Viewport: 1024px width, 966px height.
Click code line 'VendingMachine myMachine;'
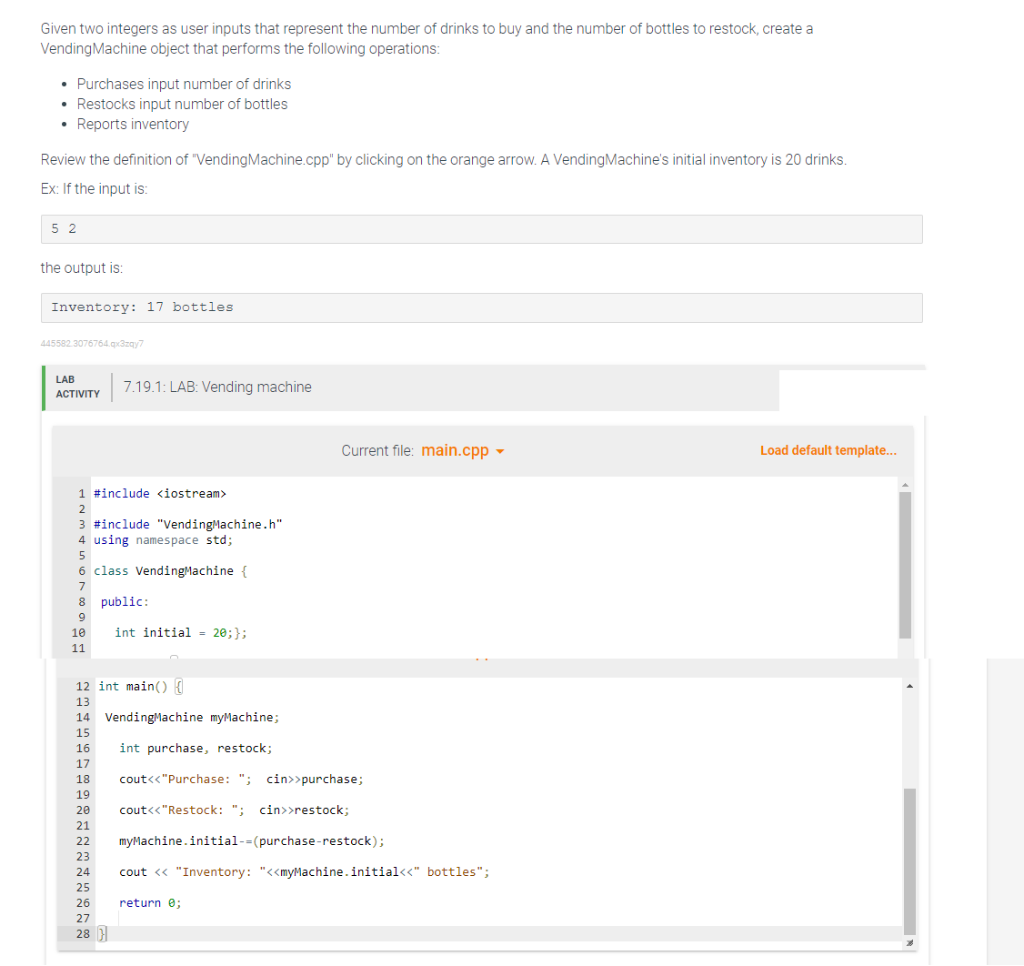point(192,717)
